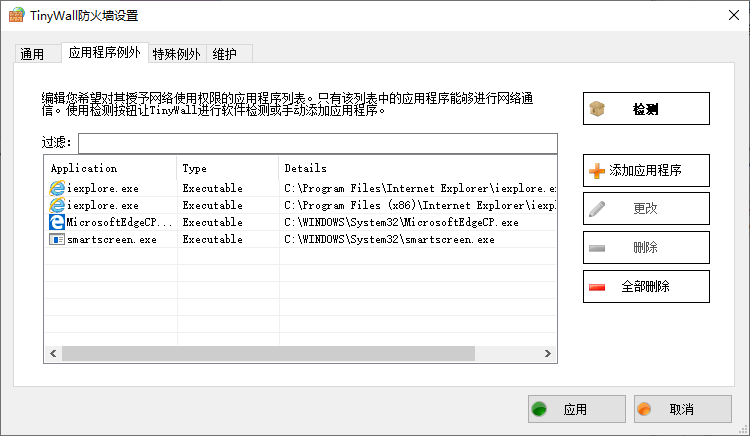Click the horizontal scrollbar thumb of list
The height and width of the screenshot is (436, 750).
click(x=268, y=354)
